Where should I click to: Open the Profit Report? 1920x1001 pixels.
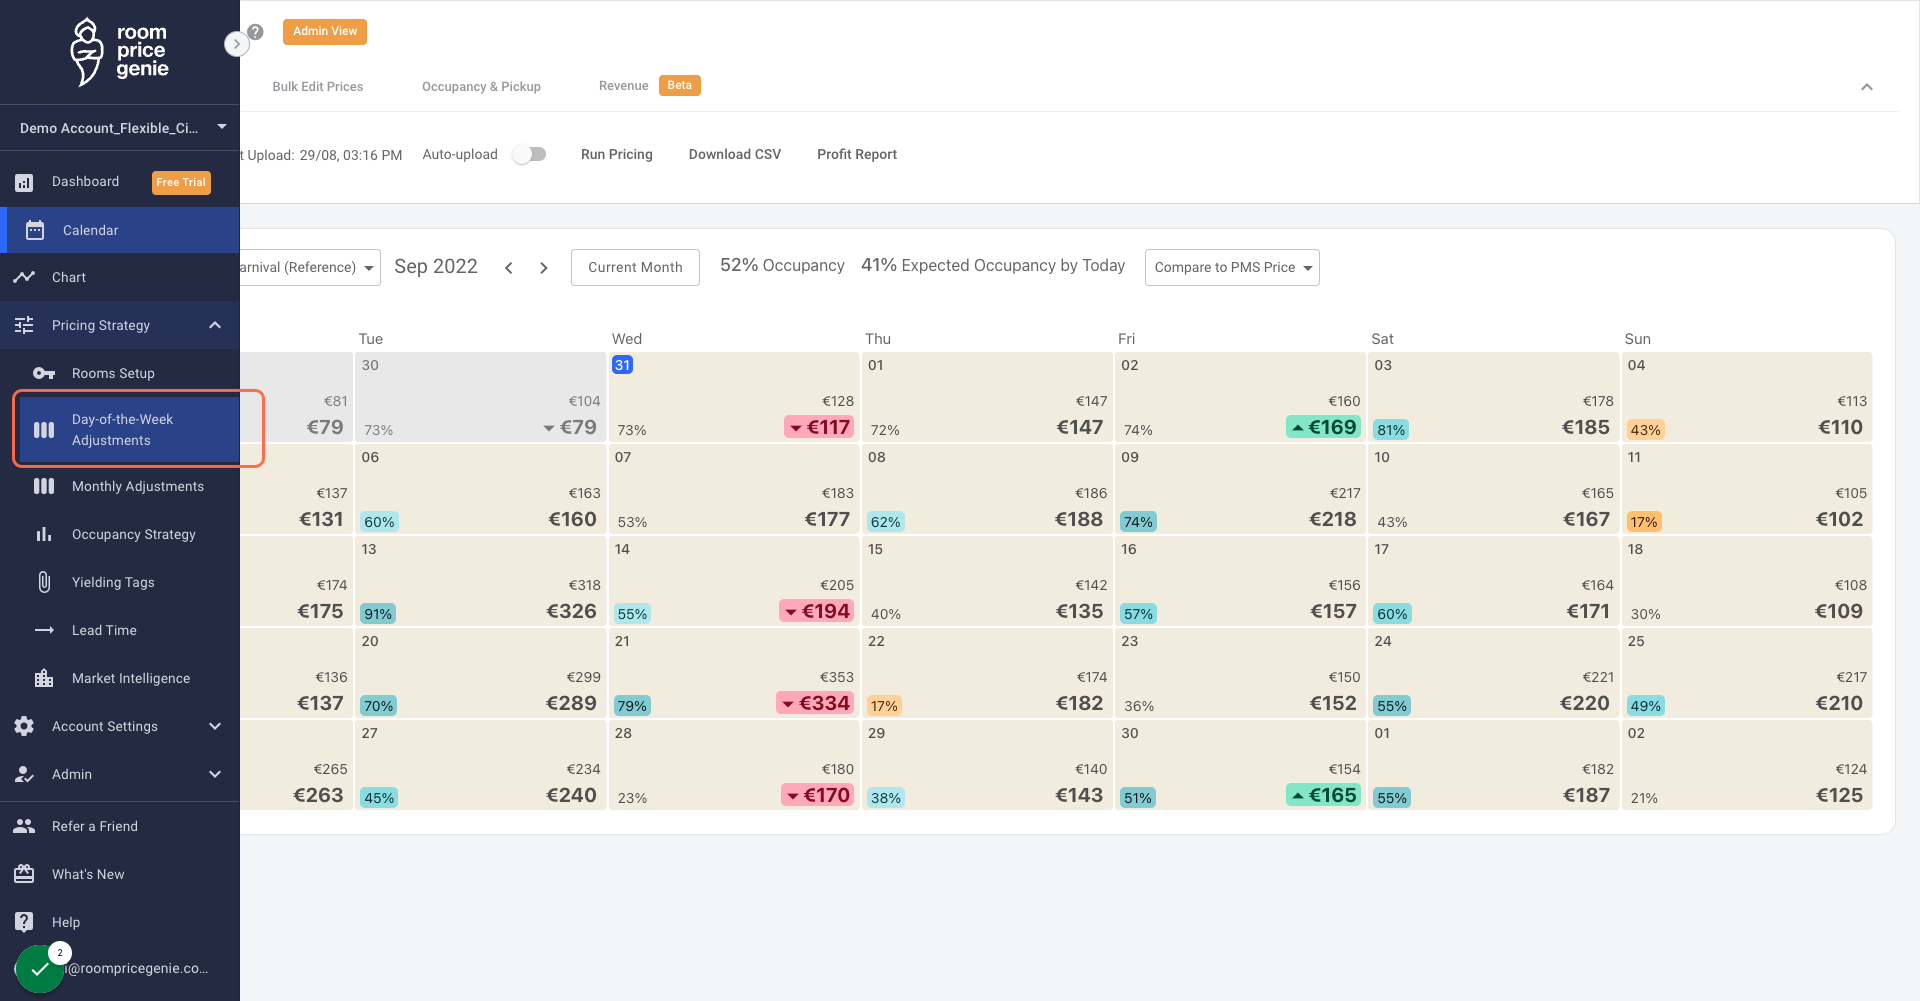click(857, 154)
